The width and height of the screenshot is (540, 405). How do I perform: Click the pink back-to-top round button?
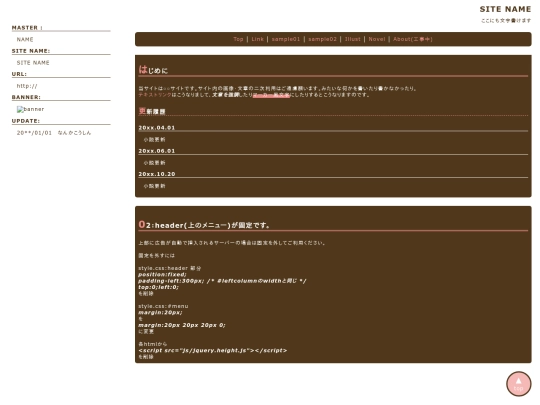tap(518, 384)
